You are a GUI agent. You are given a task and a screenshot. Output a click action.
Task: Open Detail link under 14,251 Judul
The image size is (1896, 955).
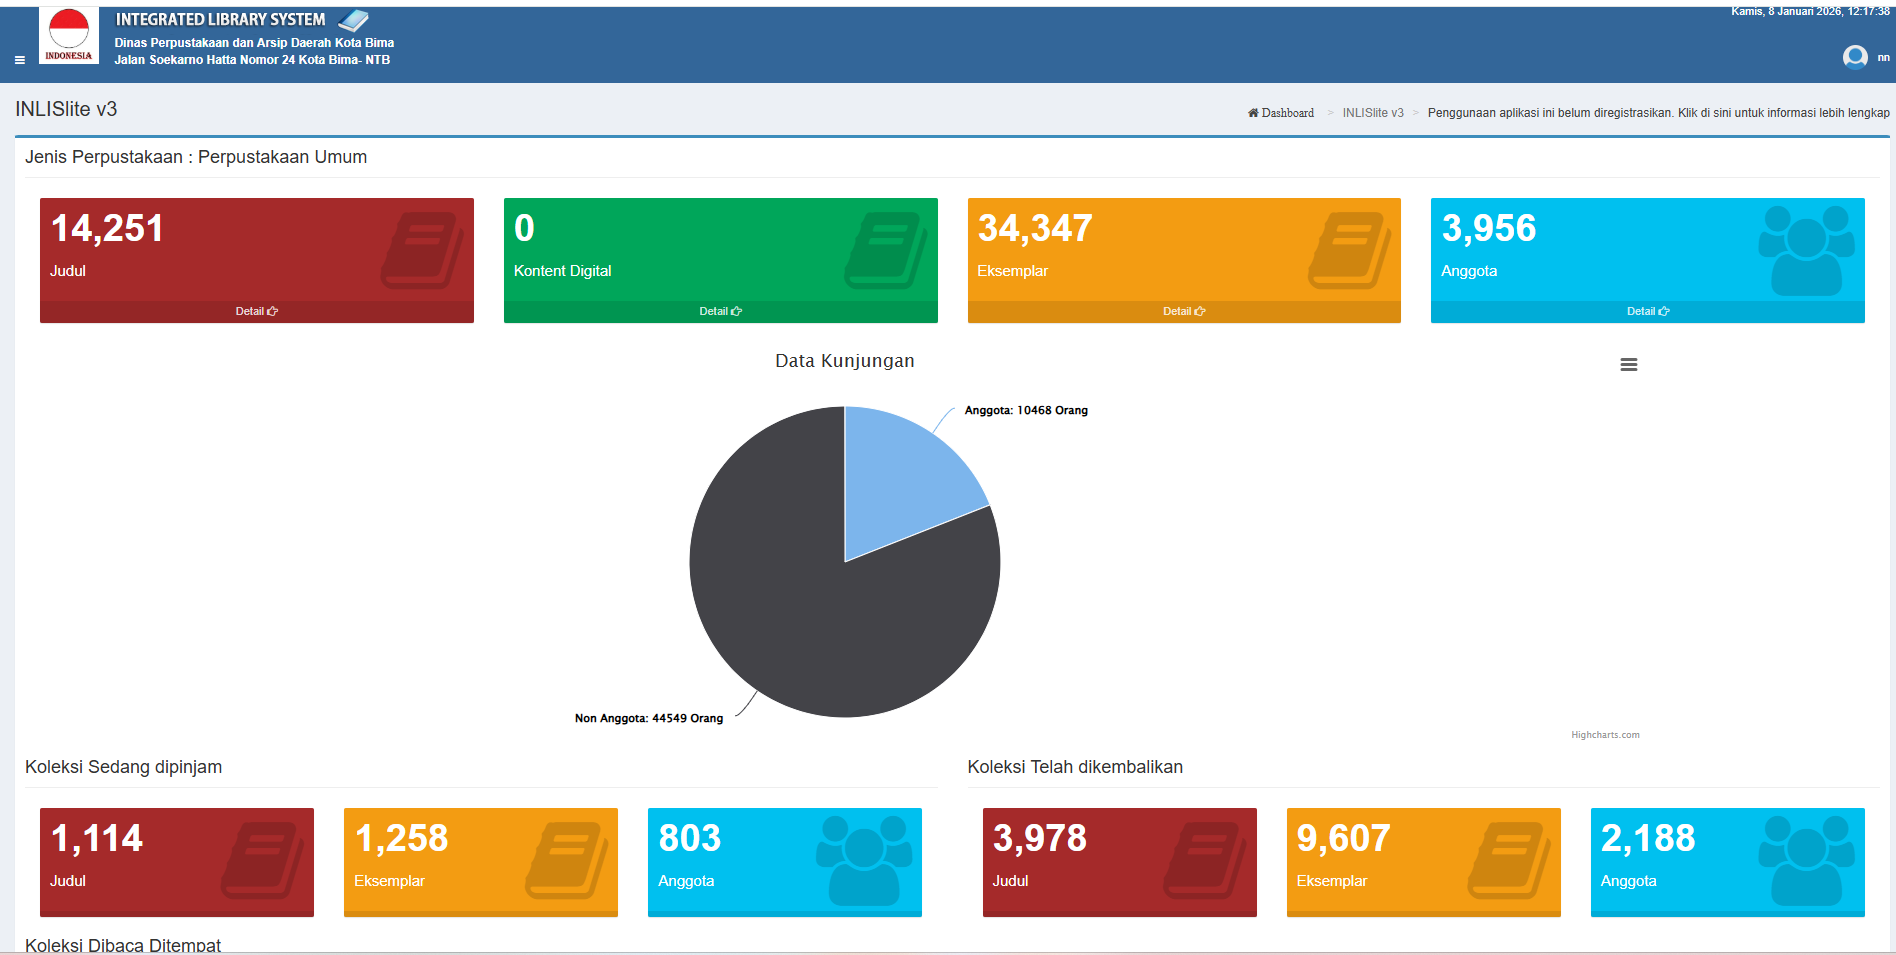pyautogui.click(x=256, y=312)
